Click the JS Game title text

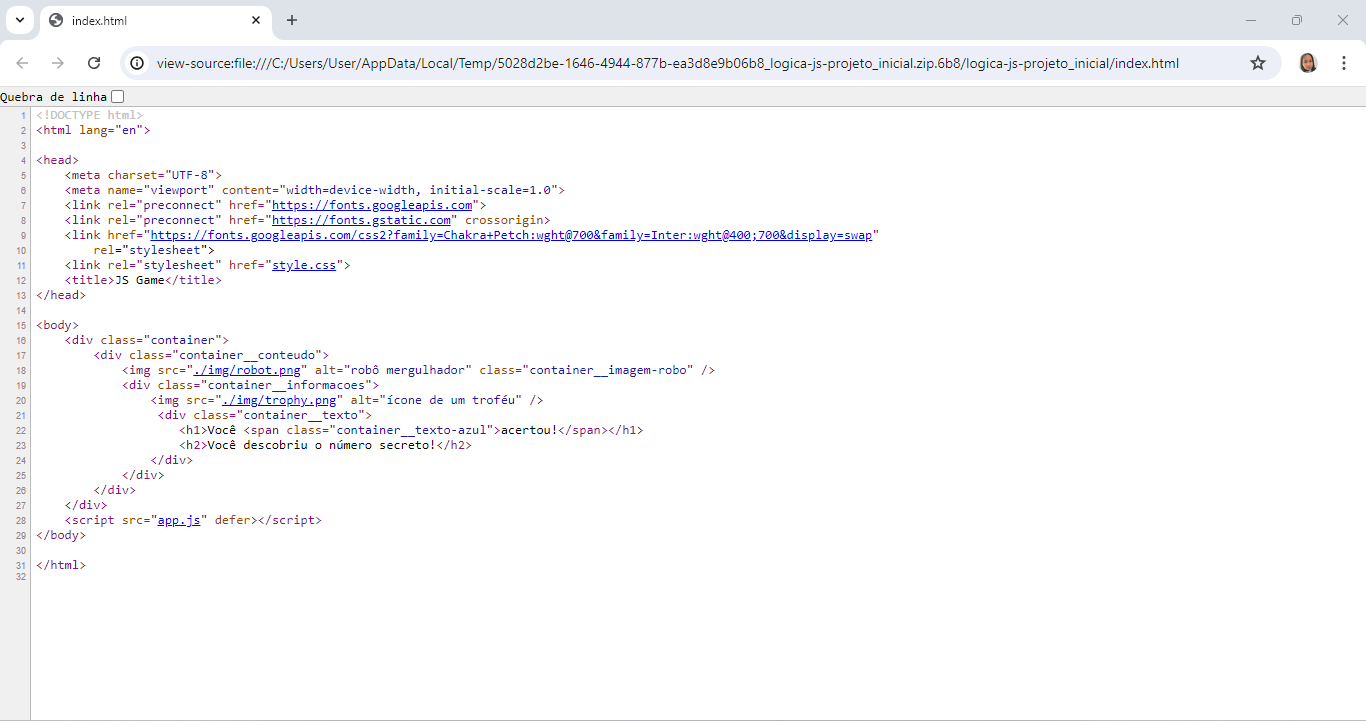click(140, 280)
